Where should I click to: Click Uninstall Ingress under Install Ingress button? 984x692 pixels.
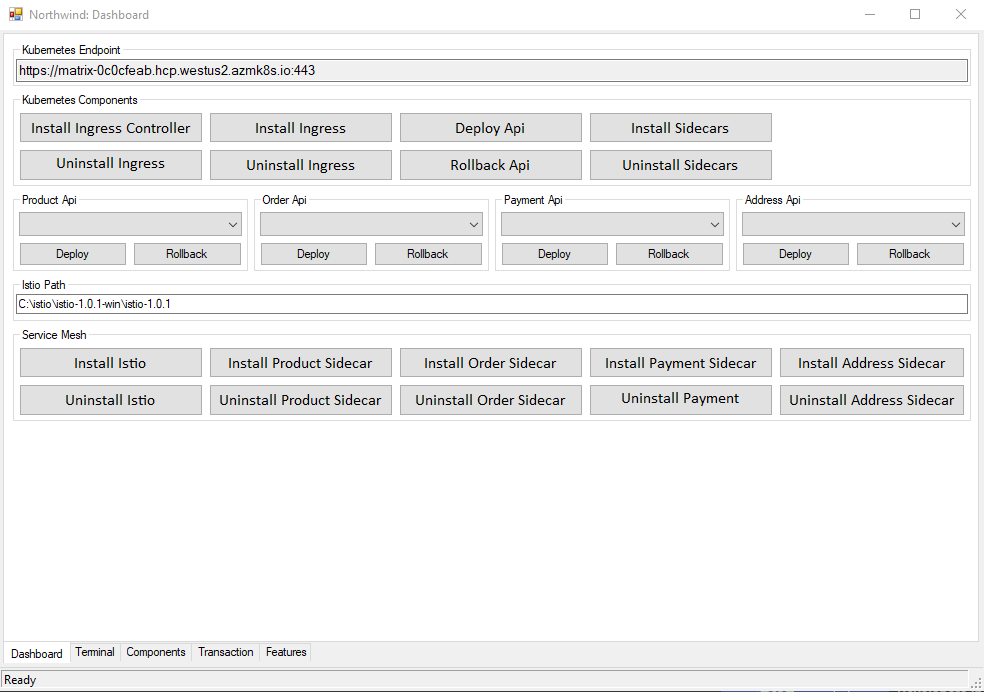point(301,165)
